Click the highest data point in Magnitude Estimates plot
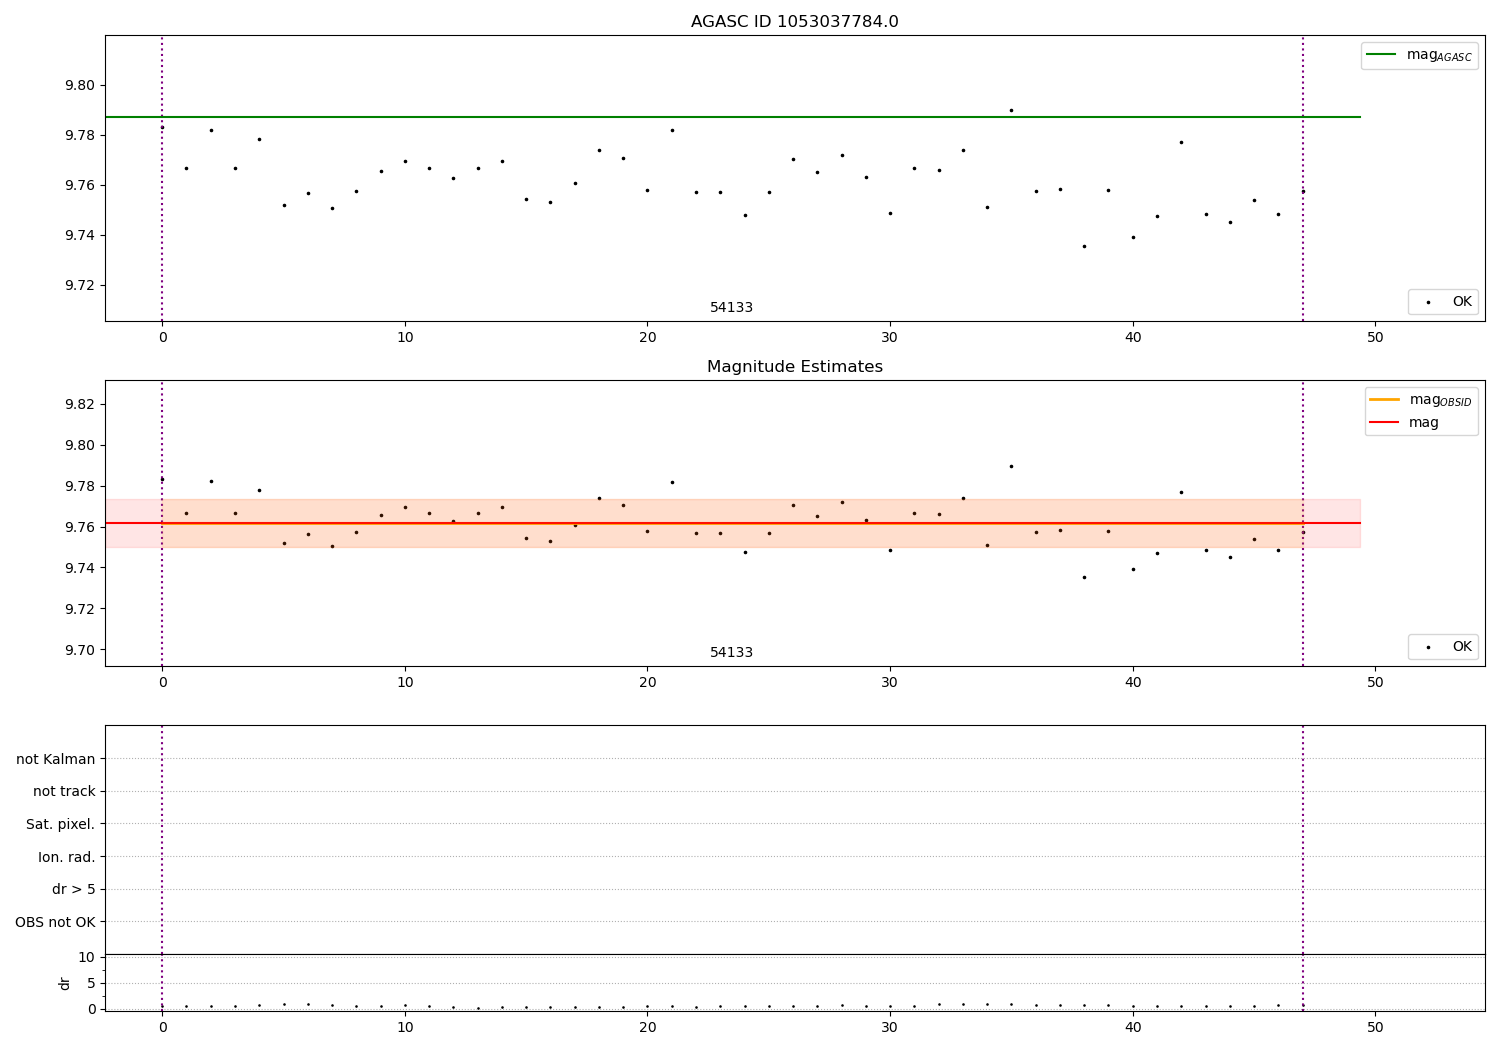This screenshot has height=1050, width=1500. (1011, 466)
